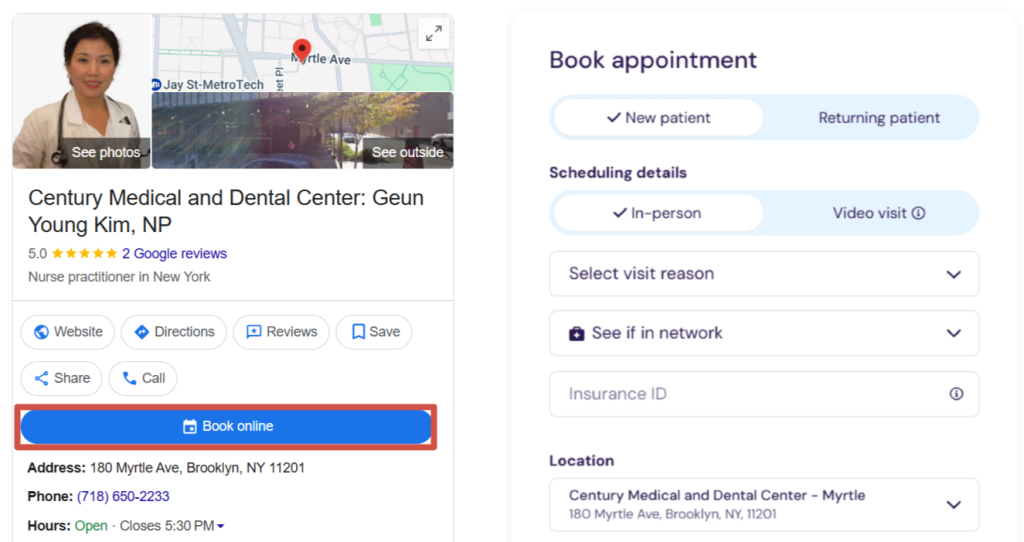Open the Location dropdown for Myrtle
Image resolution: width=1024 pixels, height=542 pixels.
pyautogui.click(x=764, y=505)
